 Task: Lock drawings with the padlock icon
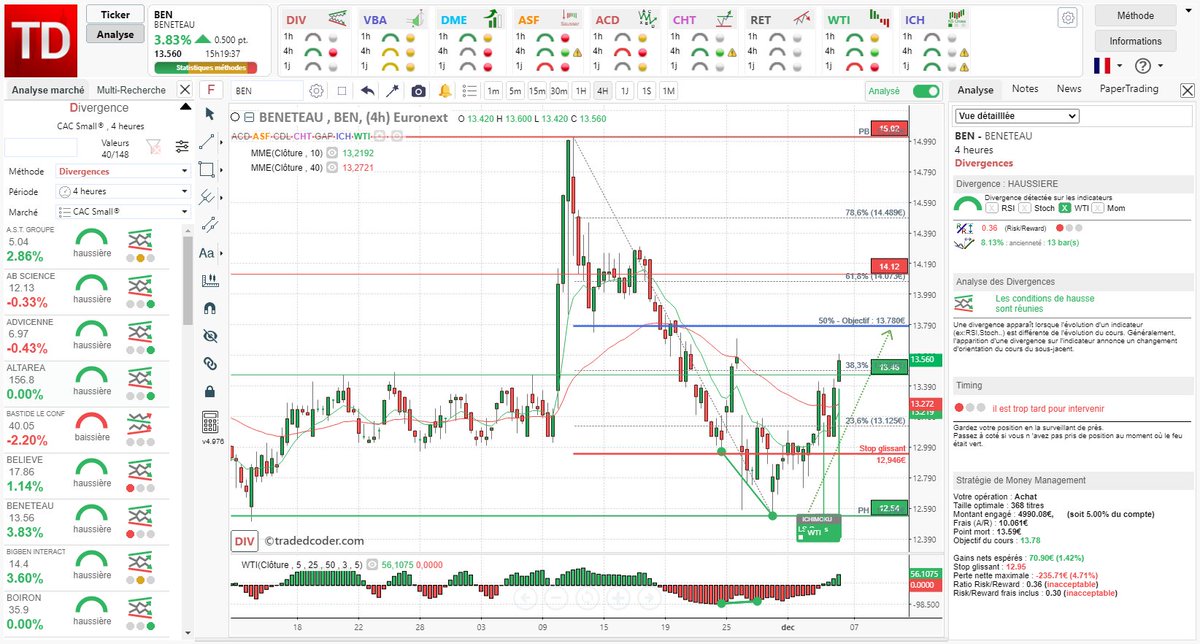pos(209,391)
